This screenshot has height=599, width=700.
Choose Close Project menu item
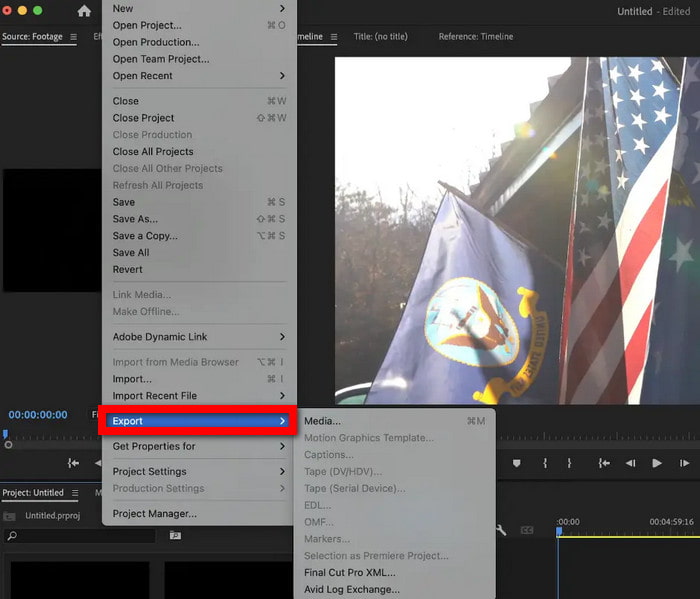click(199, 118)
